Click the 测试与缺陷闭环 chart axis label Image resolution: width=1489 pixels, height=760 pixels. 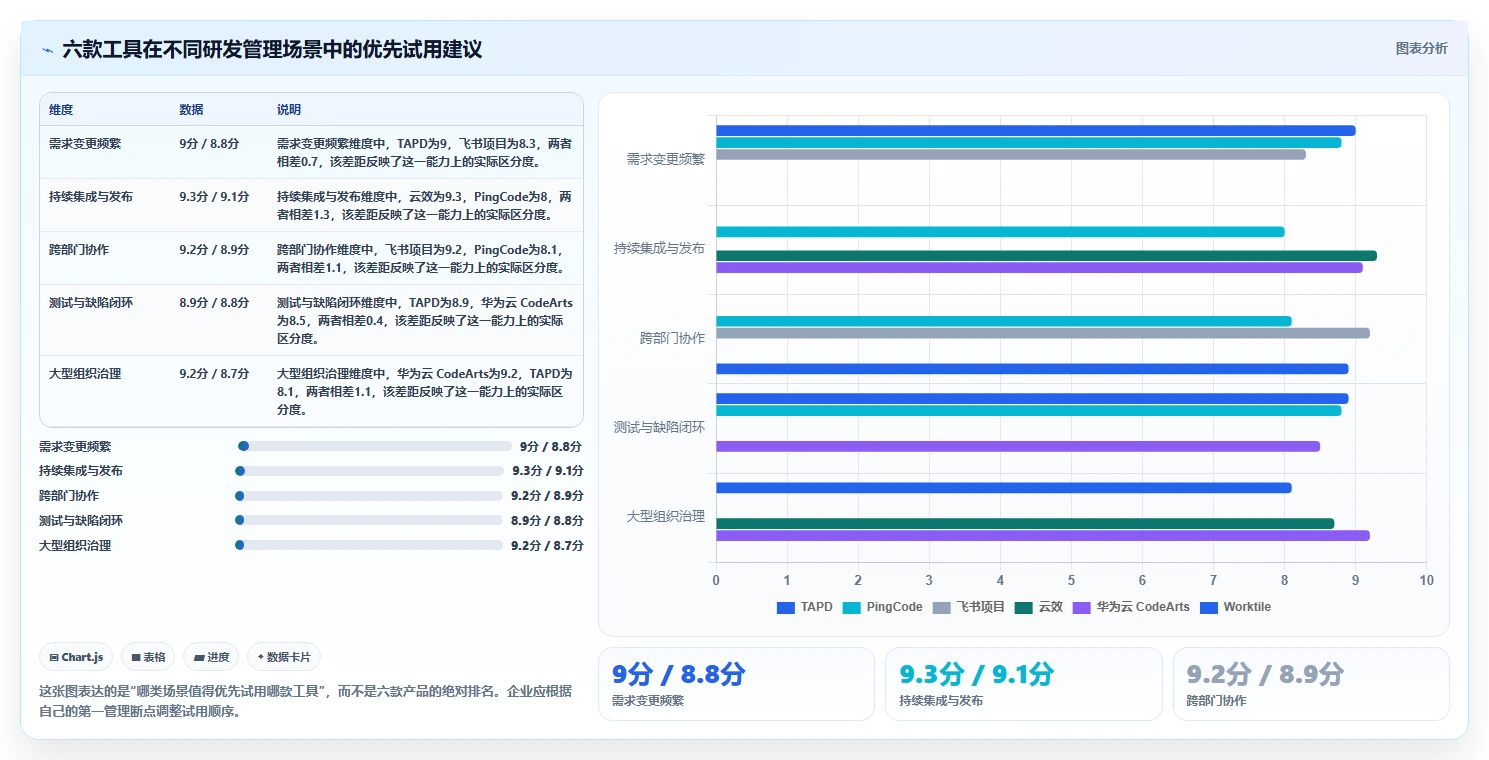[x=660, y=427]
